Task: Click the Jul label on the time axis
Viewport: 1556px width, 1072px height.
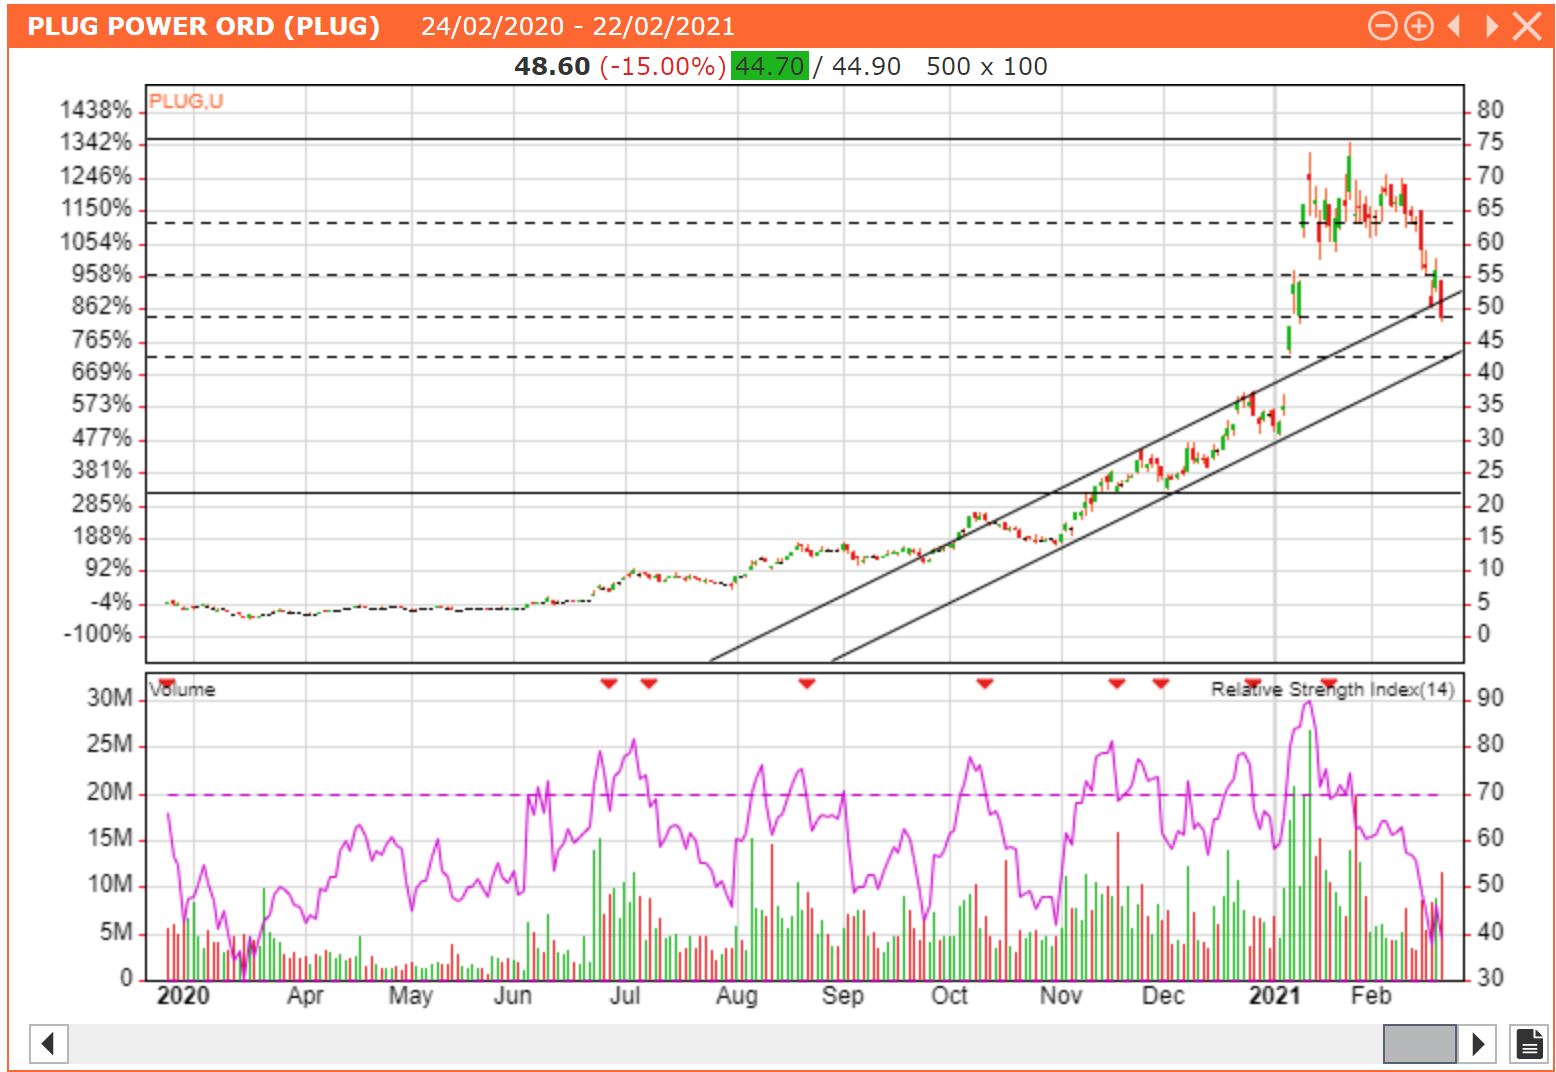Action: tap(625, 995)
